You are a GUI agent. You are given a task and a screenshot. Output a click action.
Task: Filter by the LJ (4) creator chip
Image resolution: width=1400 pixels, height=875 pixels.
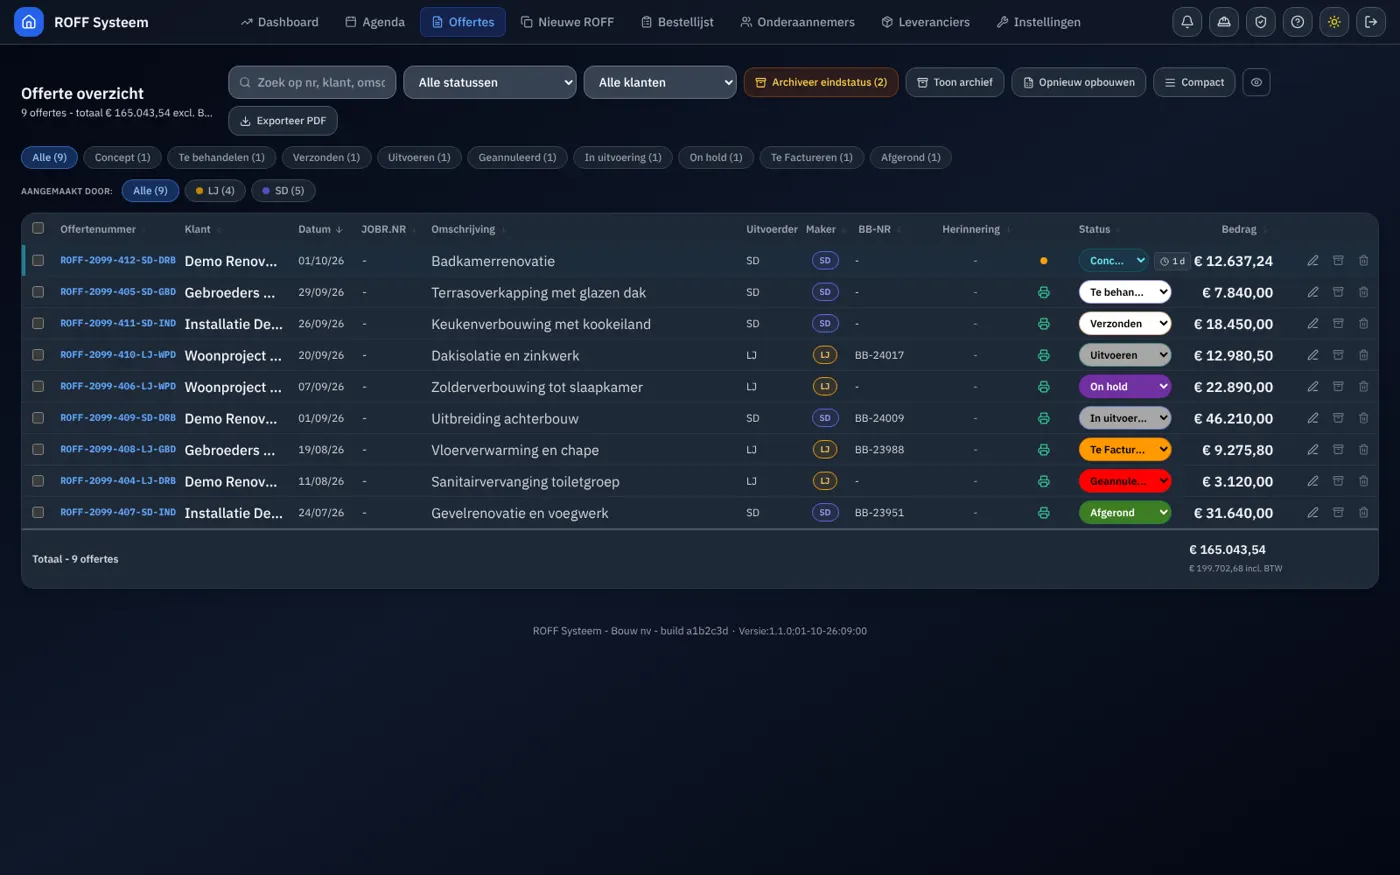(215, 191)
